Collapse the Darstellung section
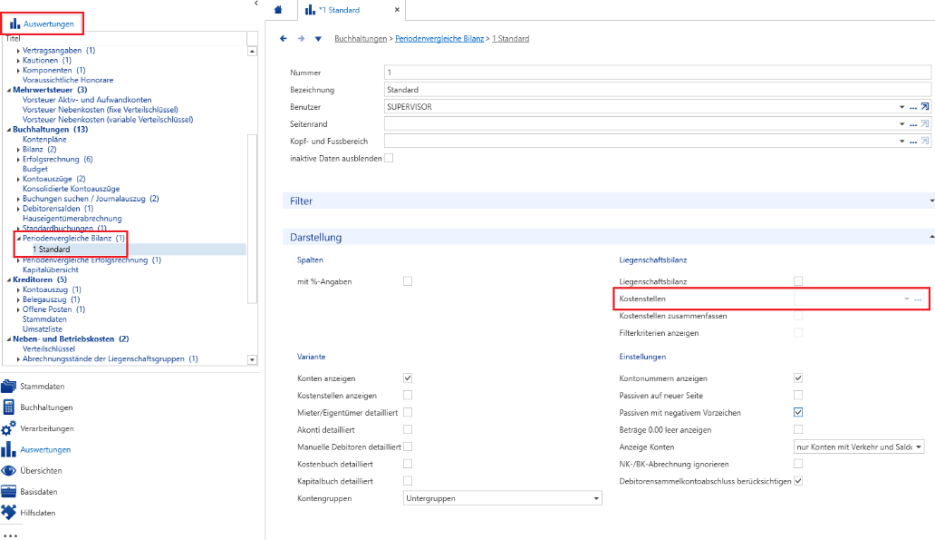 932,237
